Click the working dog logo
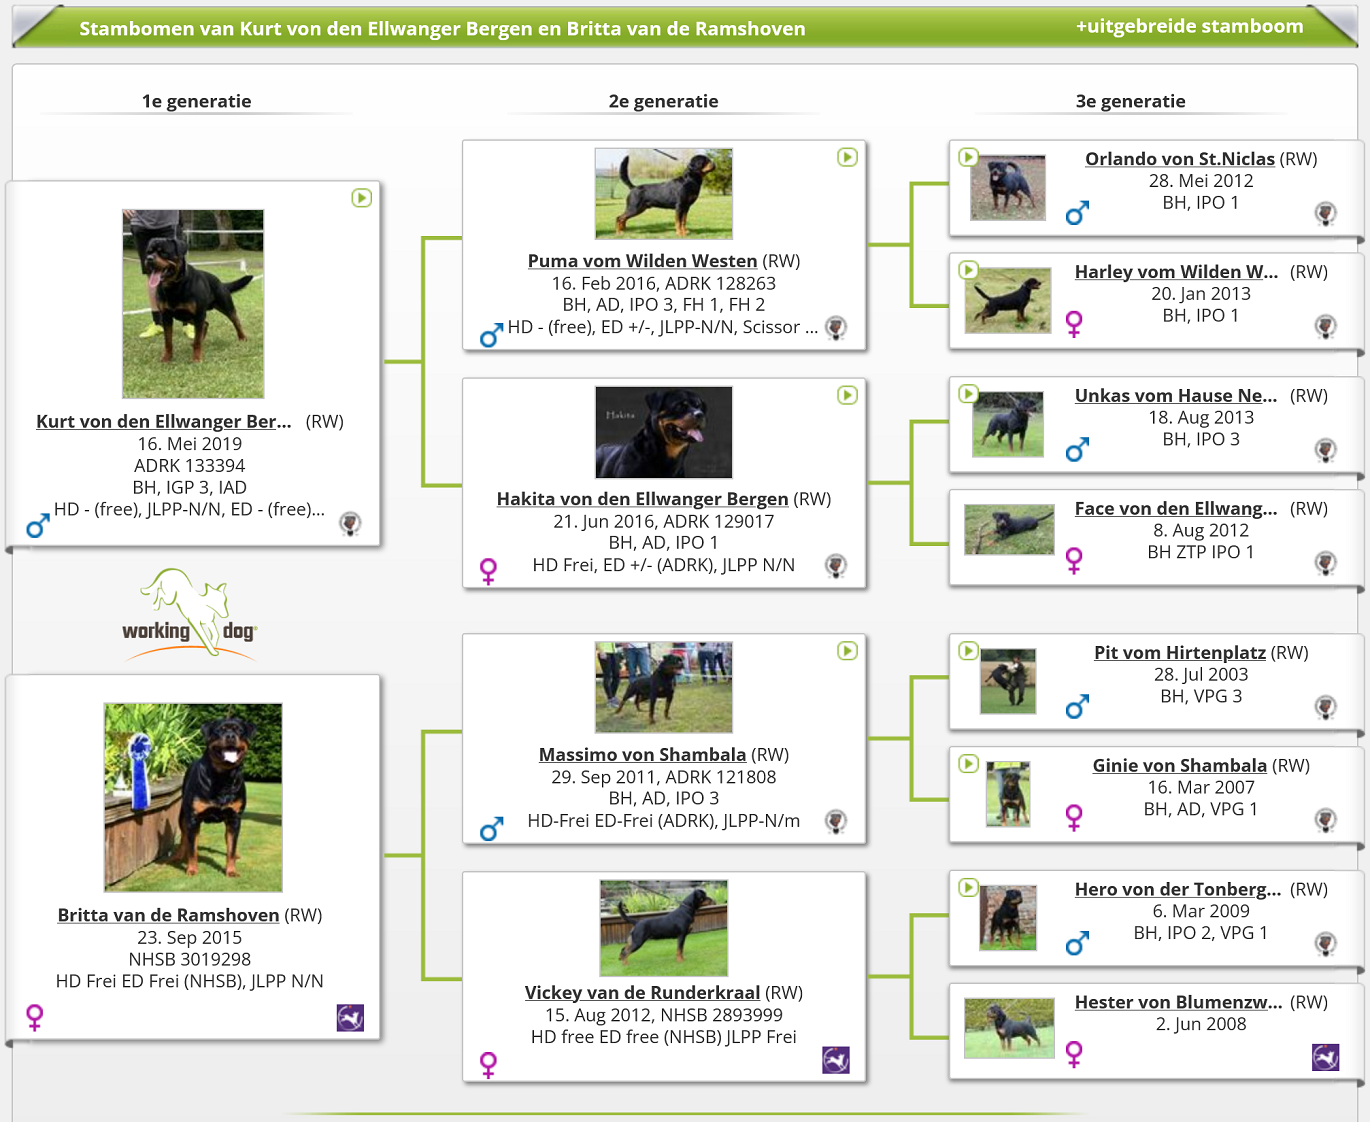The height and width of the screenshot is (1122, 1370). [x=190, y=614]
